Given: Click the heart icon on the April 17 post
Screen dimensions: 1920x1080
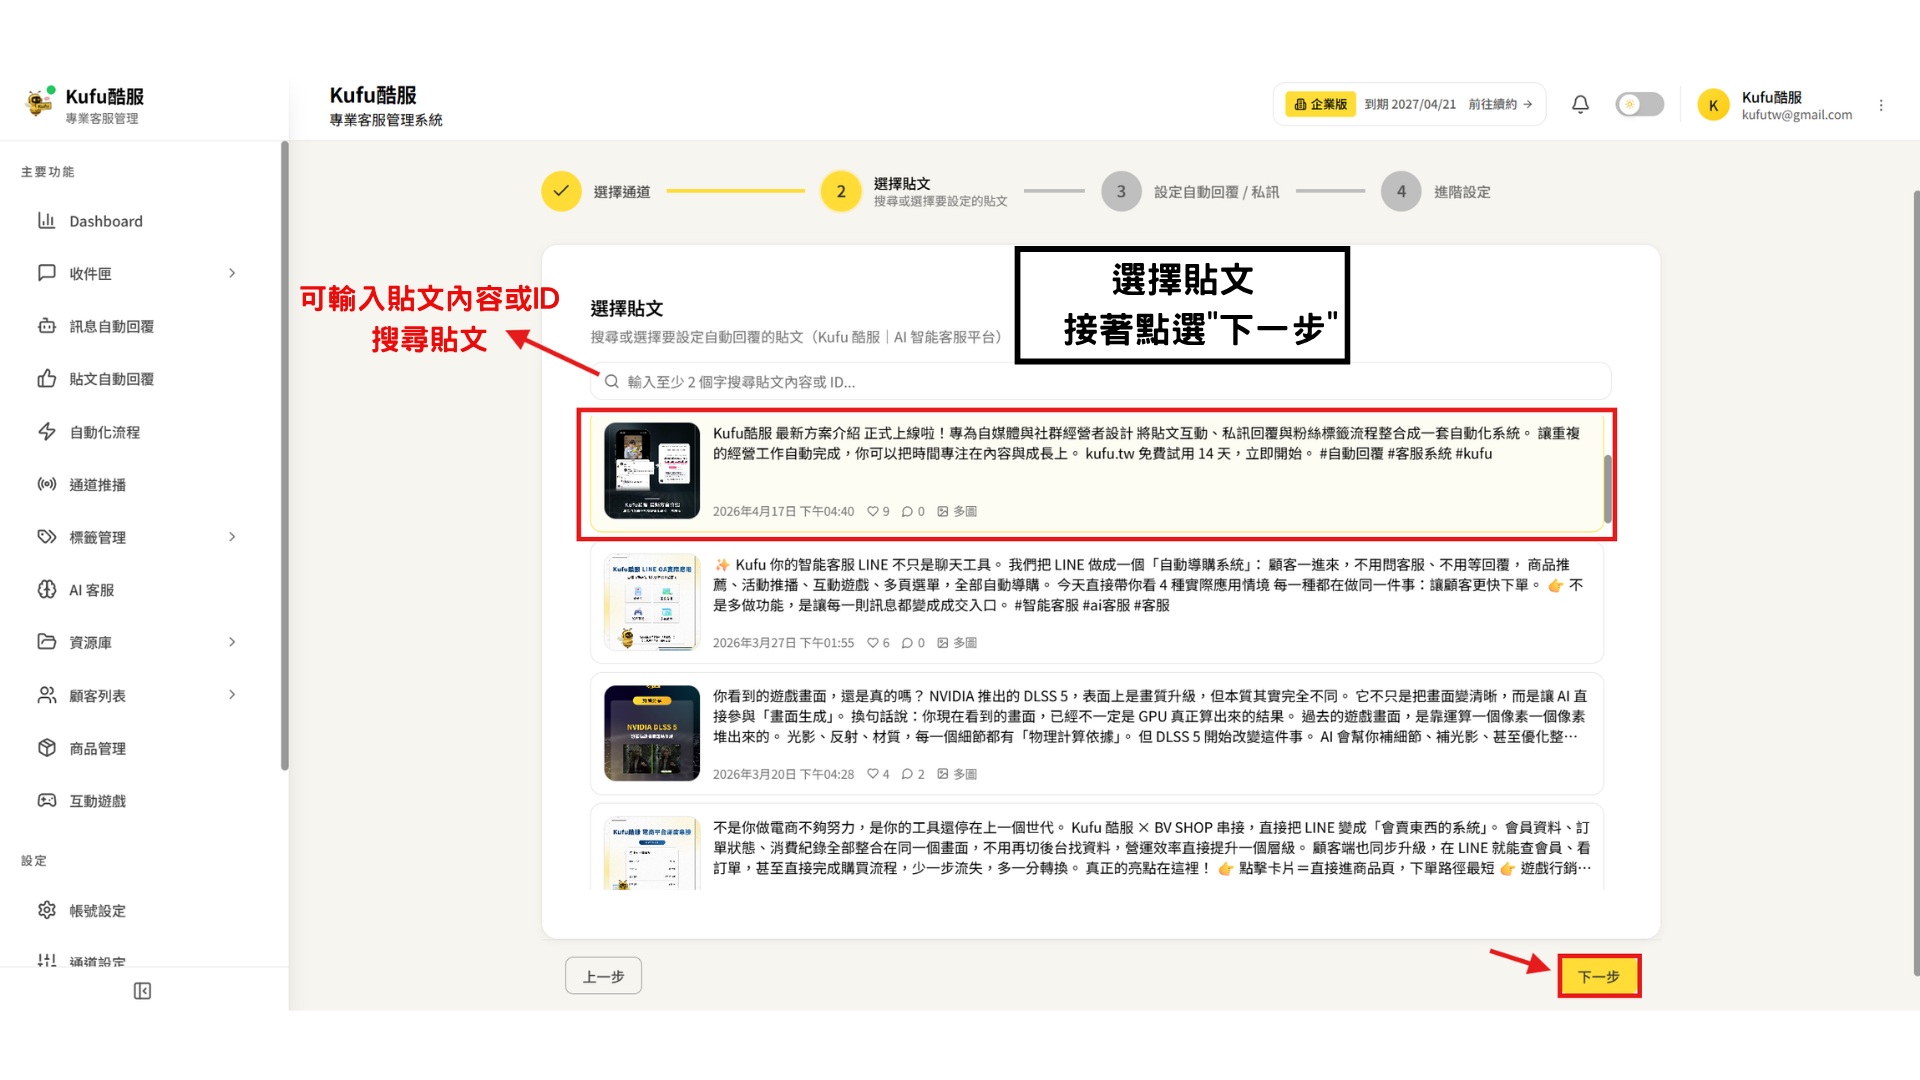Looking at the screenshot, I should (872, 511).
